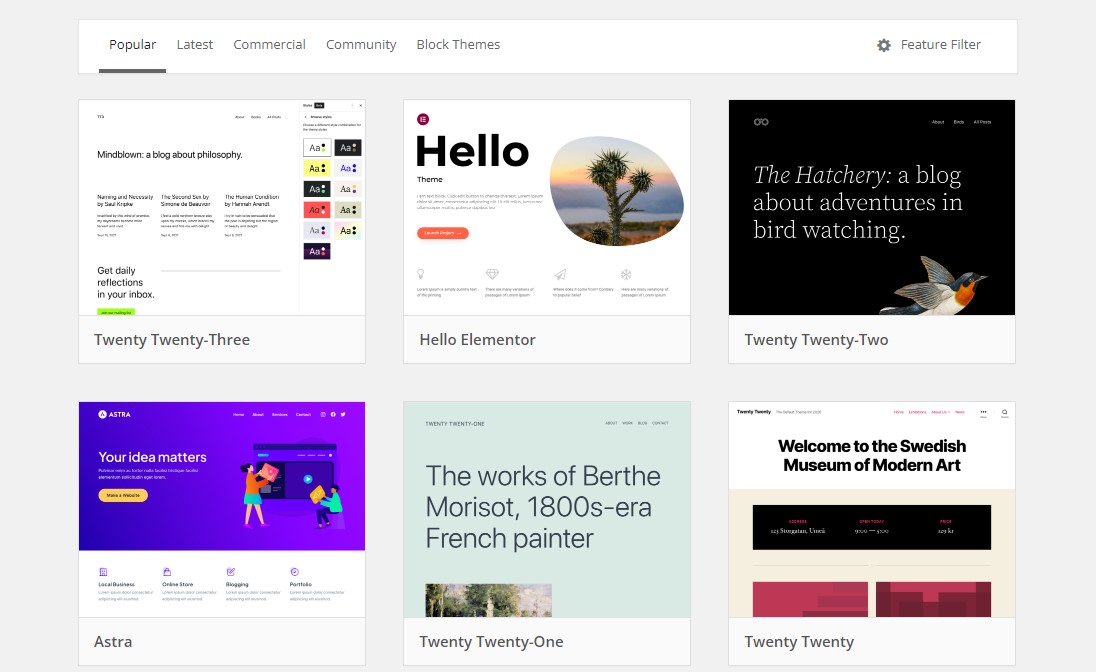
Task: Click the Hello Elementor theme preview image
Action: (x=547, y=208)
